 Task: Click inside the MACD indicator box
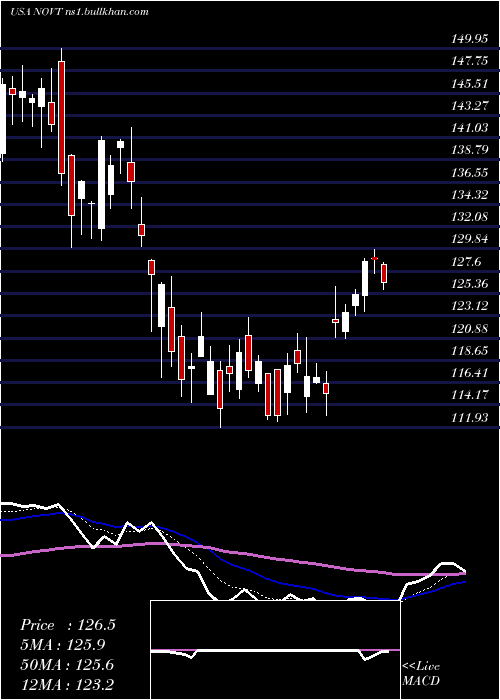tap(275, 650)
